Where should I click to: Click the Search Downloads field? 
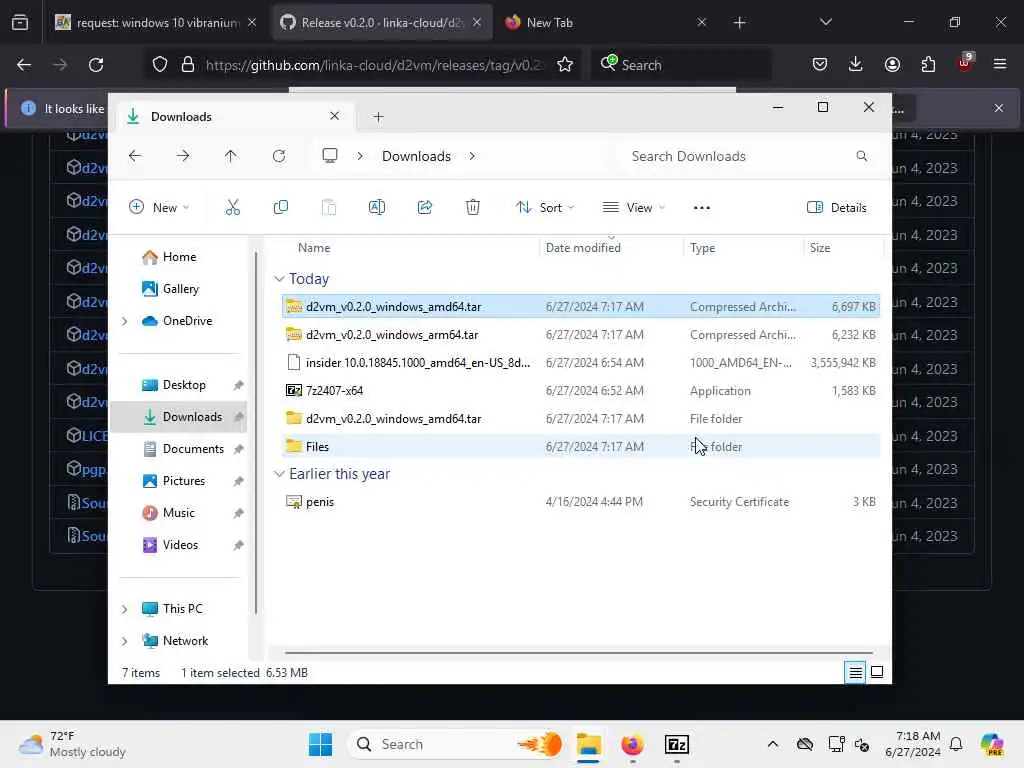748,156
